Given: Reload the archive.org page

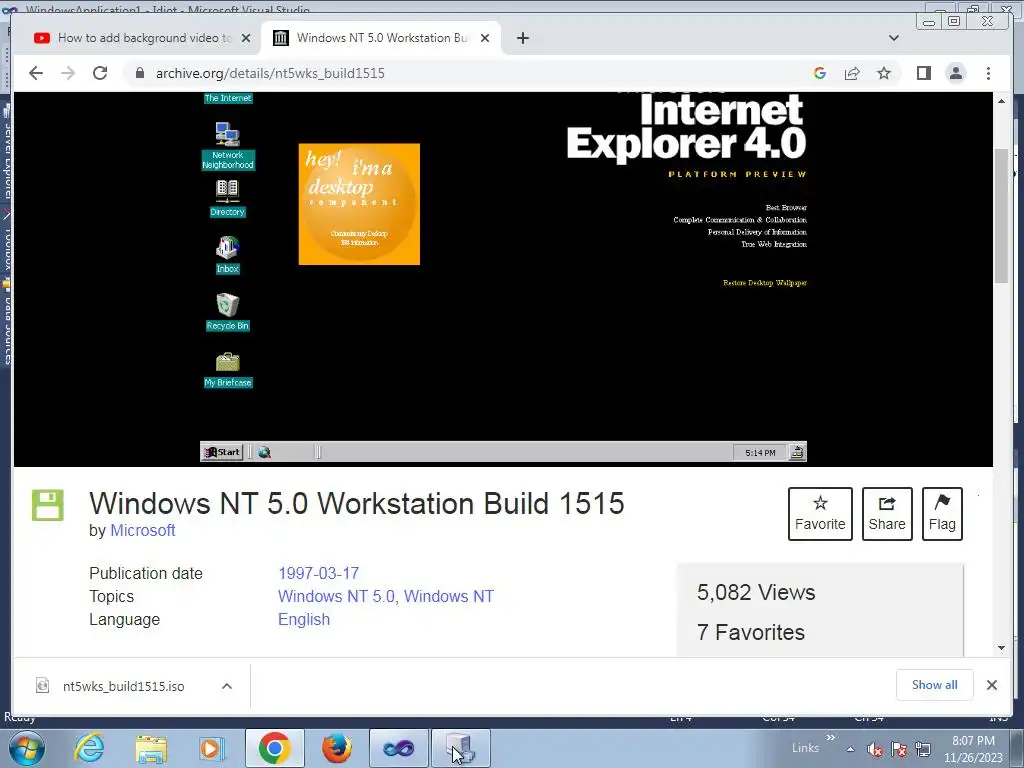Looking at the screenshot, I should point(100,73).
